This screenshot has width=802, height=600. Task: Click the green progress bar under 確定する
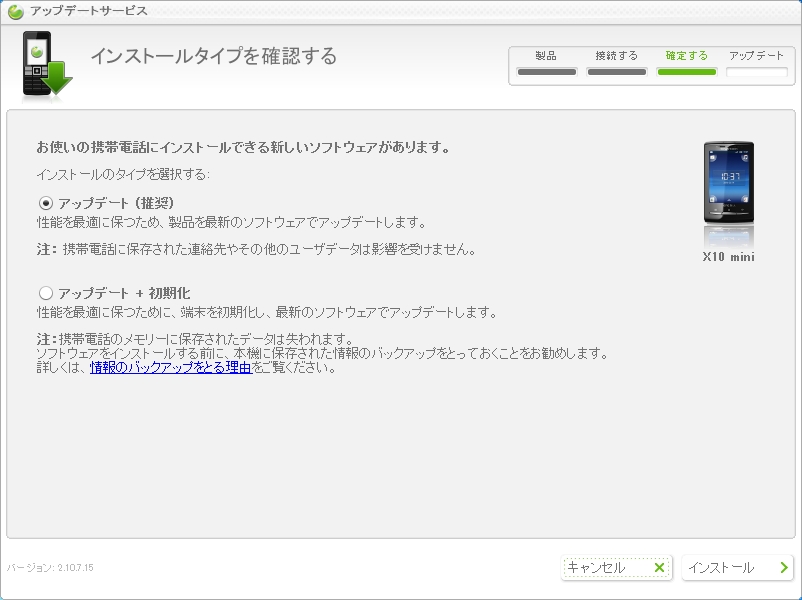click(x=686, y=72)
